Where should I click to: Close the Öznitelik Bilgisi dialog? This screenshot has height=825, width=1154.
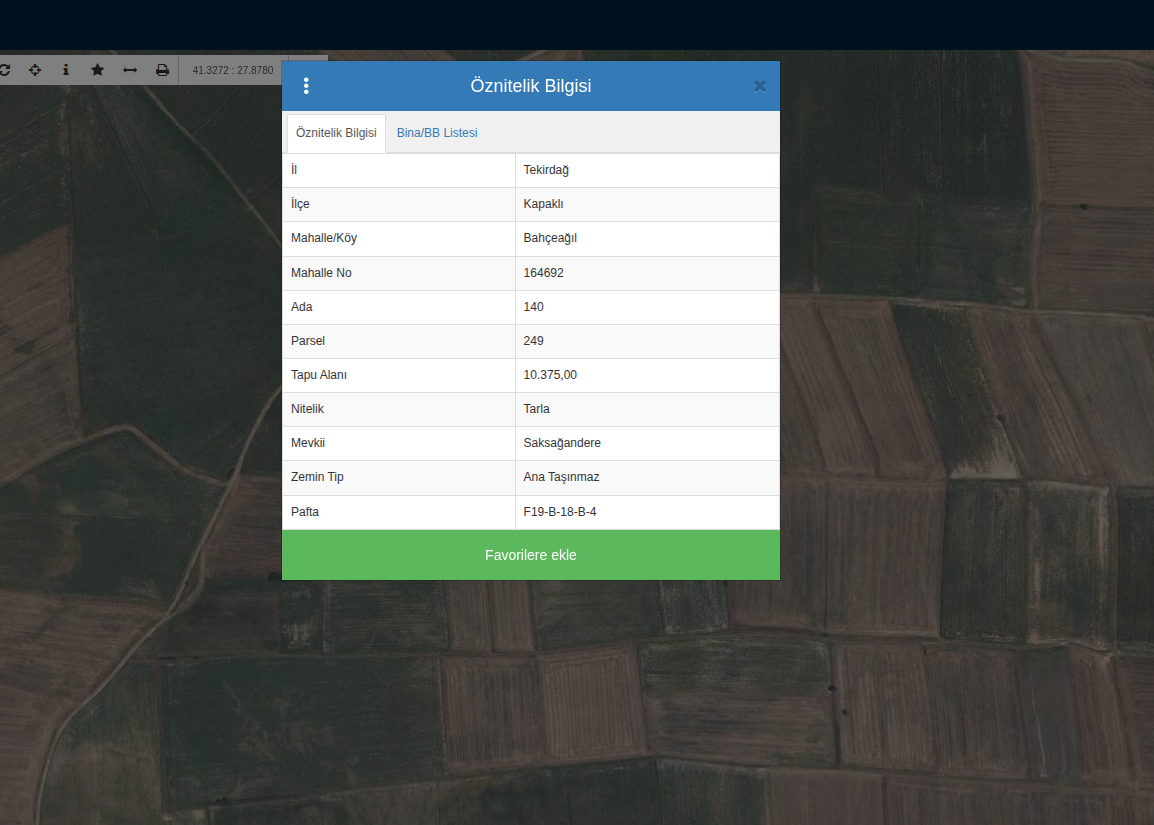(x=760, y=86)
